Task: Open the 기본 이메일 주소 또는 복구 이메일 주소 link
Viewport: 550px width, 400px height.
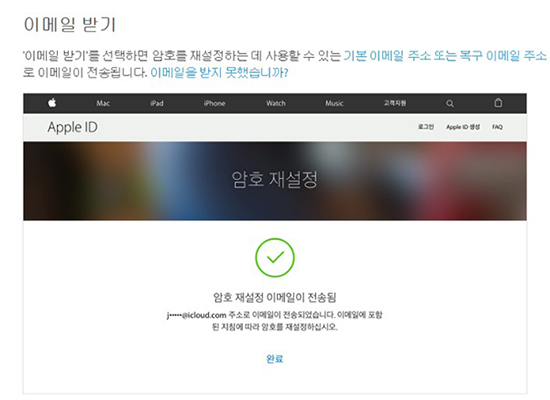Action: tap(445, 55)
